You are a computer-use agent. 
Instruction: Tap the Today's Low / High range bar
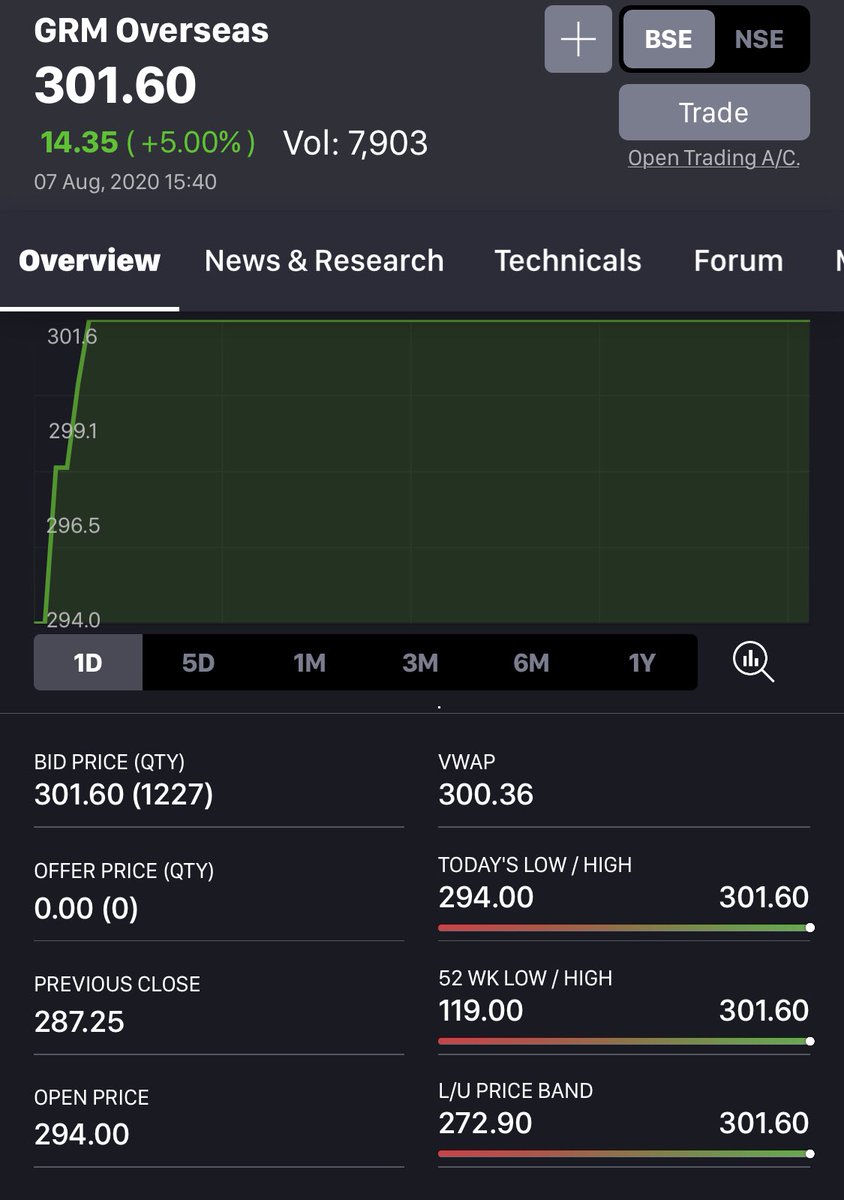click(x=625, y=928)
